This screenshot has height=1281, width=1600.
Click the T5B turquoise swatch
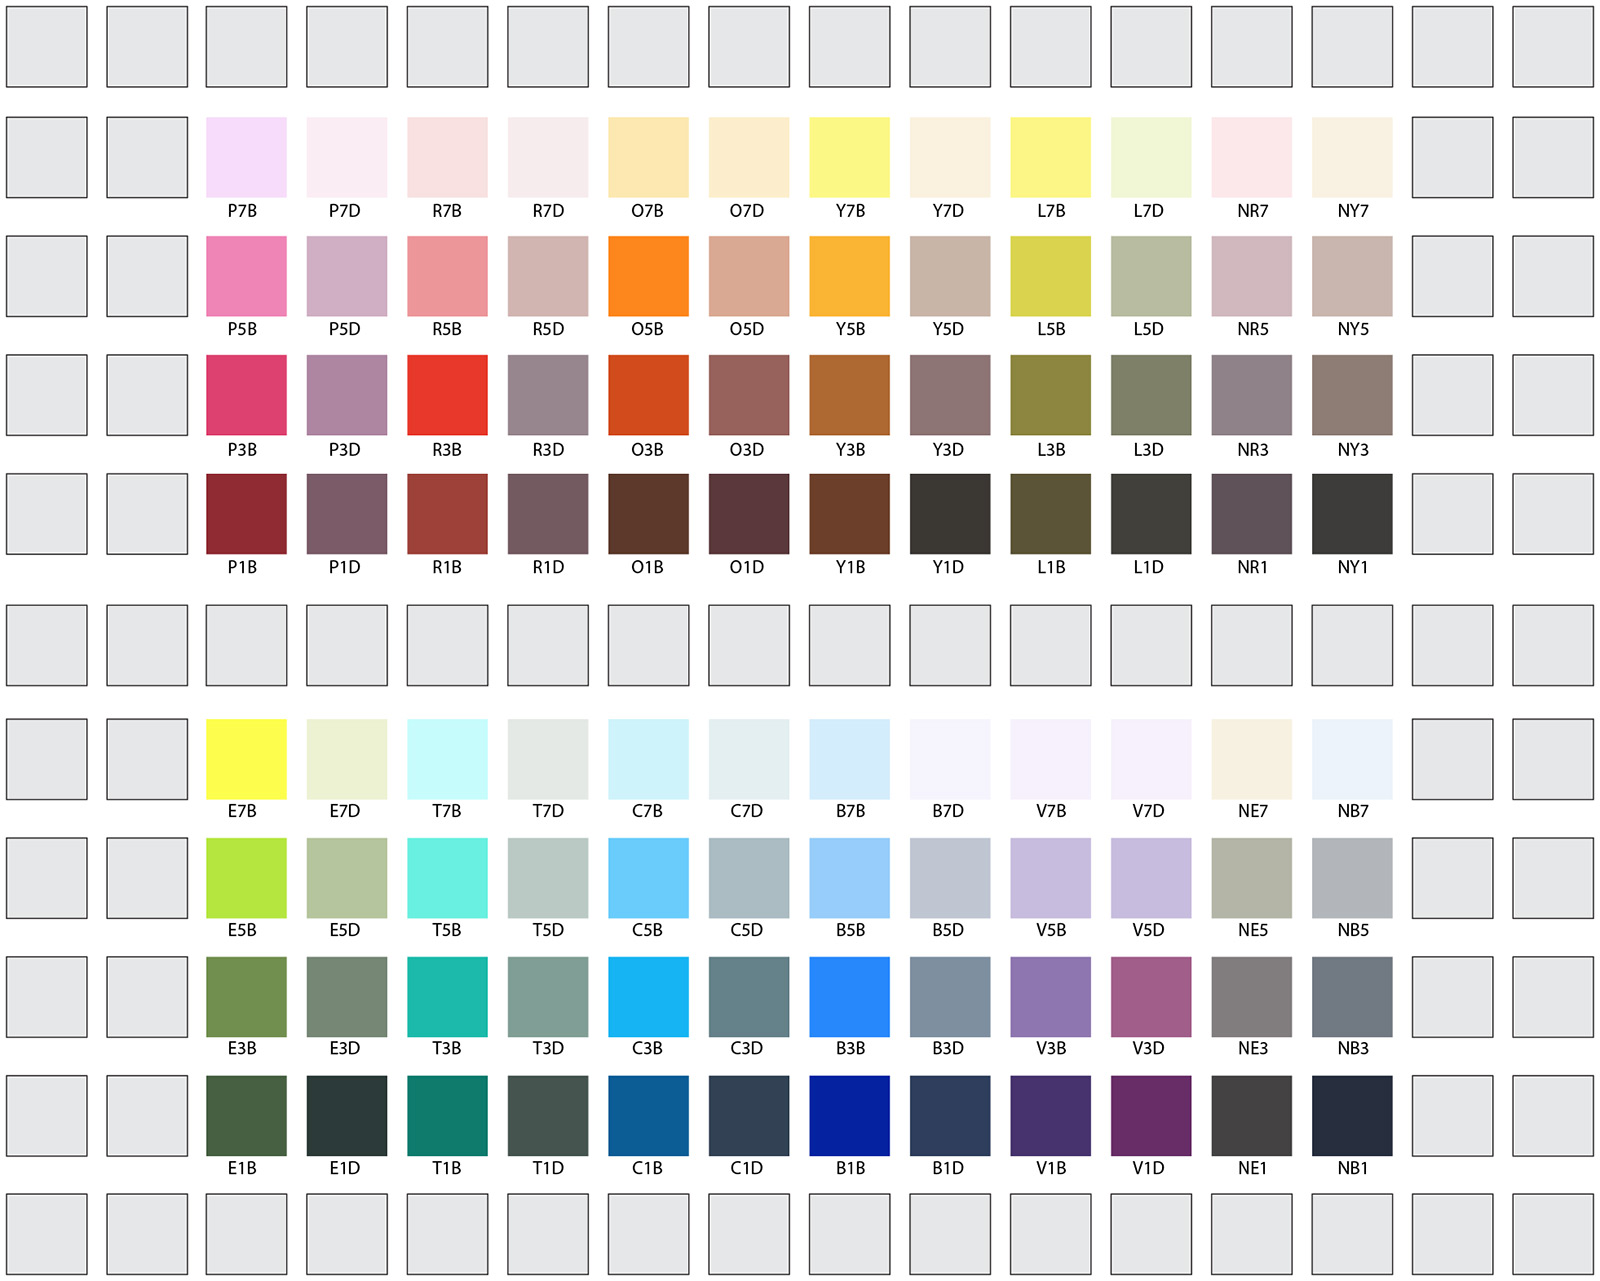pos(447,878)
